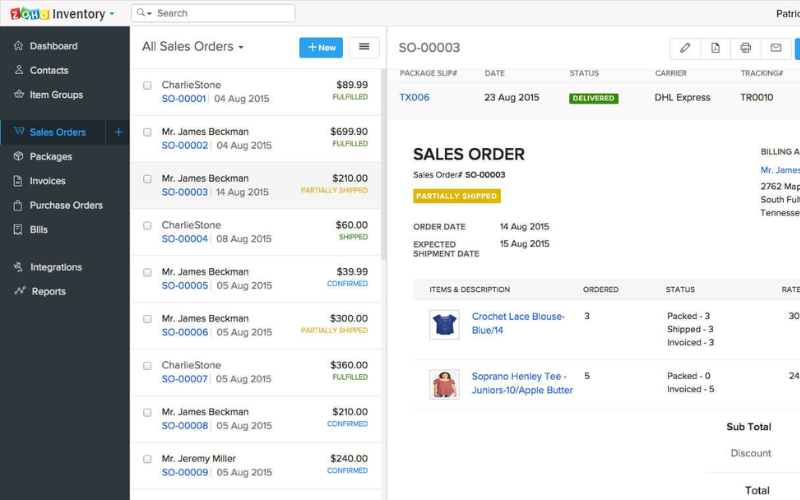Click the New sales order button
Viewport: 800px width, 500px height.
(321, 47)
